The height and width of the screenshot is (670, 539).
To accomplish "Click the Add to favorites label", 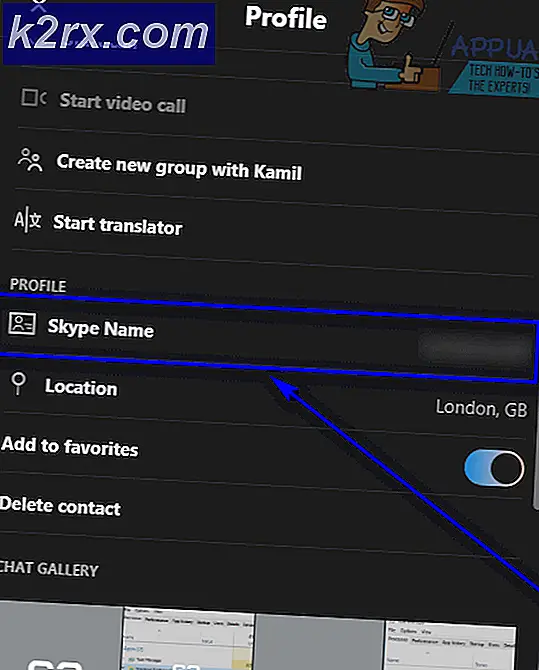I will (x=70, y=447).
